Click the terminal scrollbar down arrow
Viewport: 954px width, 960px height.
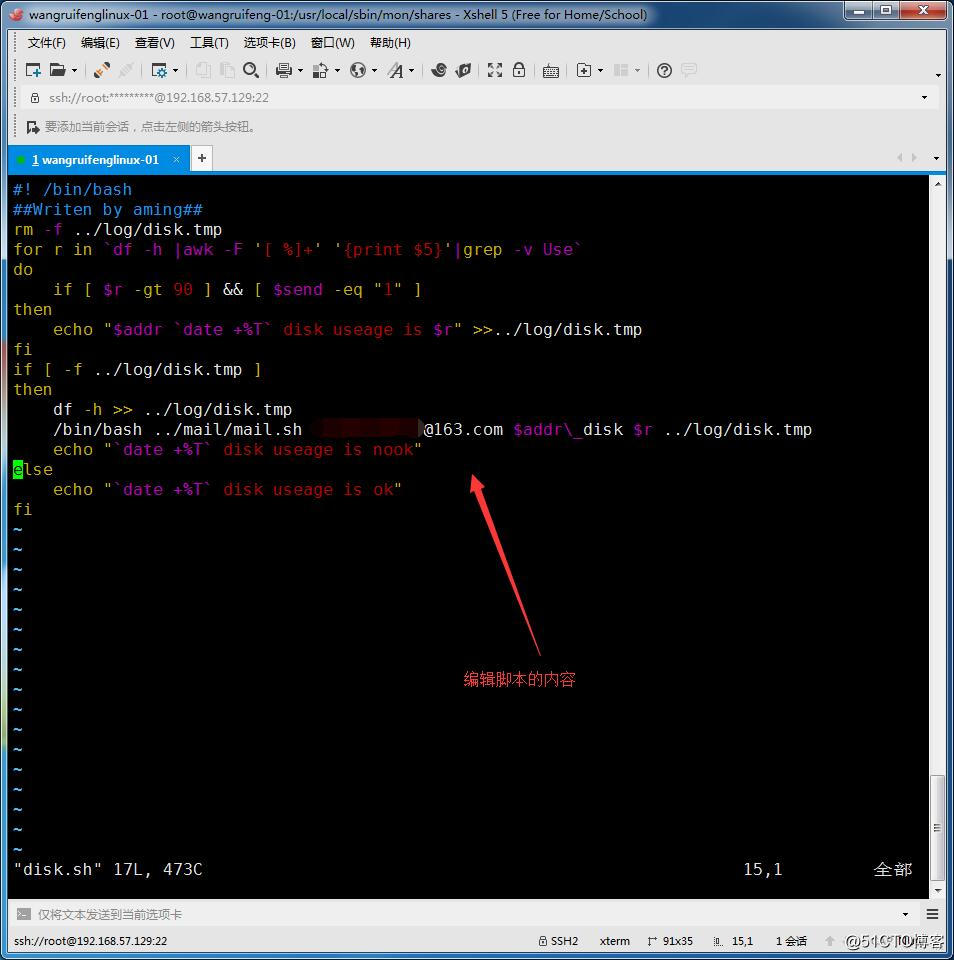point(937,891)
